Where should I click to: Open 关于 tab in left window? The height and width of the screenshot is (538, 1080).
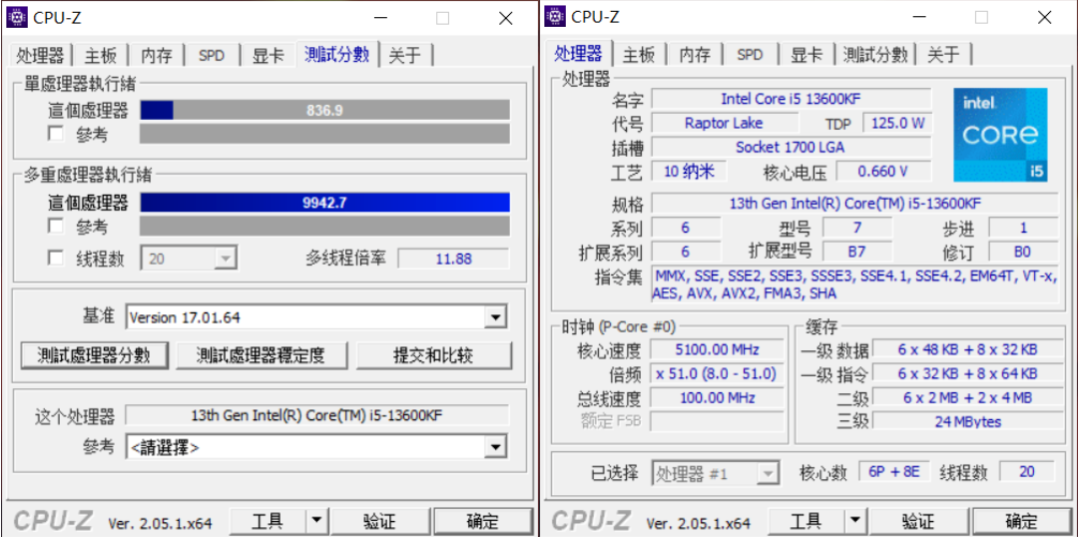tap(405, 55)
